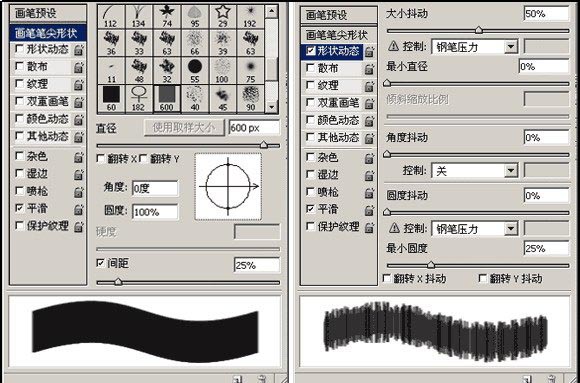Screen dimensions: 580x383
Task: Lock 纹理 settings in right panel
Action: [369, 86]
